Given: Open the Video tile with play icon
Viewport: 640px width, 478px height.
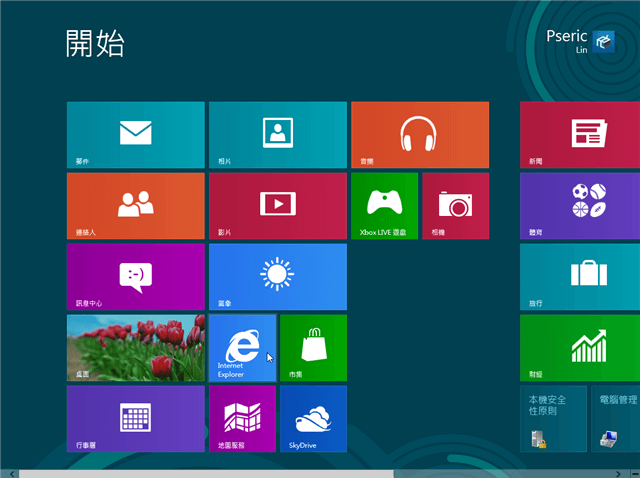Looking at the screenshot, I should tap(278, 206).
